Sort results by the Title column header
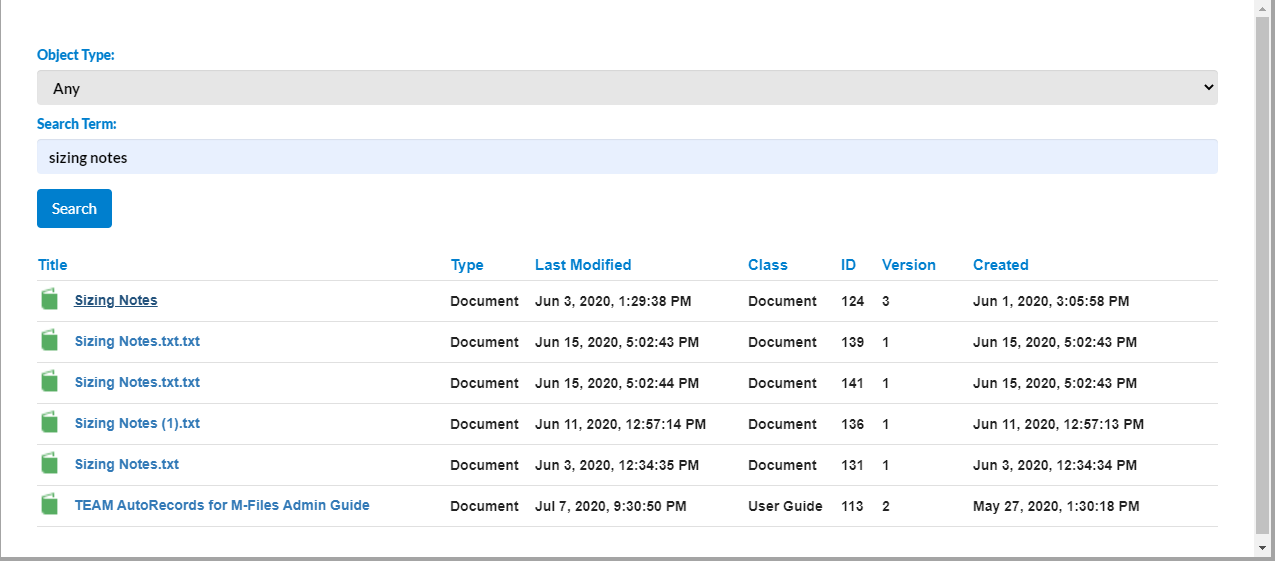 53,265
